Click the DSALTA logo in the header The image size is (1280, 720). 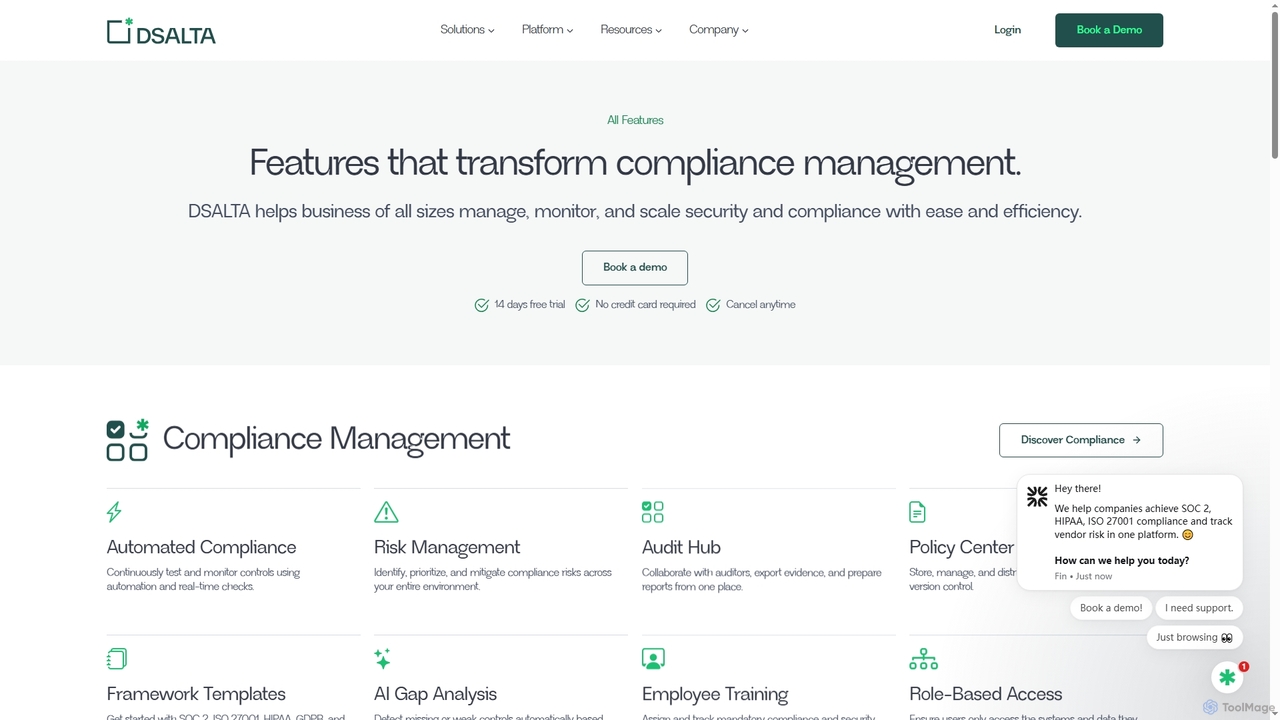tap(161, 31)
